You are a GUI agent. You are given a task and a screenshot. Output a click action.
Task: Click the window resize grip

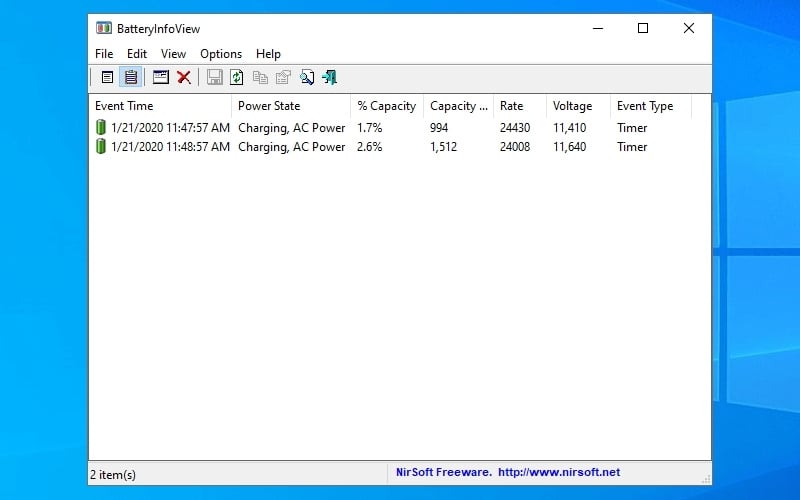pos(706,479)
